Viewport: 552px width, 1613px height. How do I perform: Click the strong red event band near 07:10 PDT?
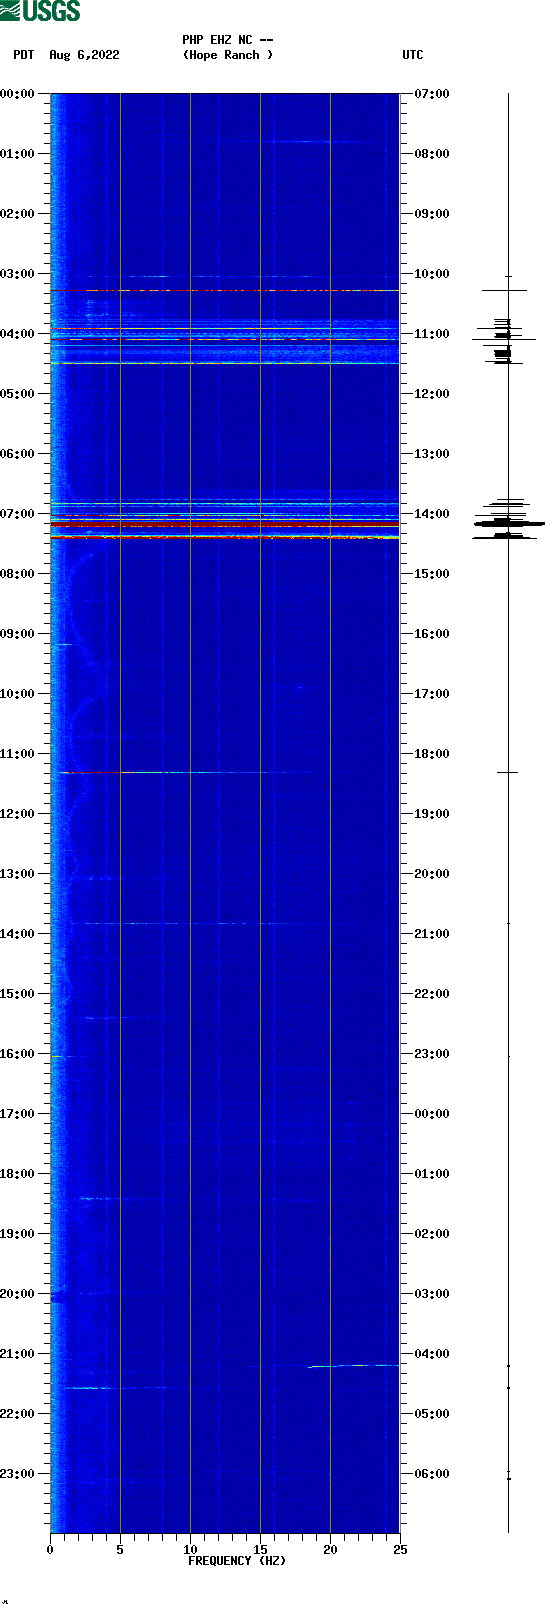[x=225, y=524]
